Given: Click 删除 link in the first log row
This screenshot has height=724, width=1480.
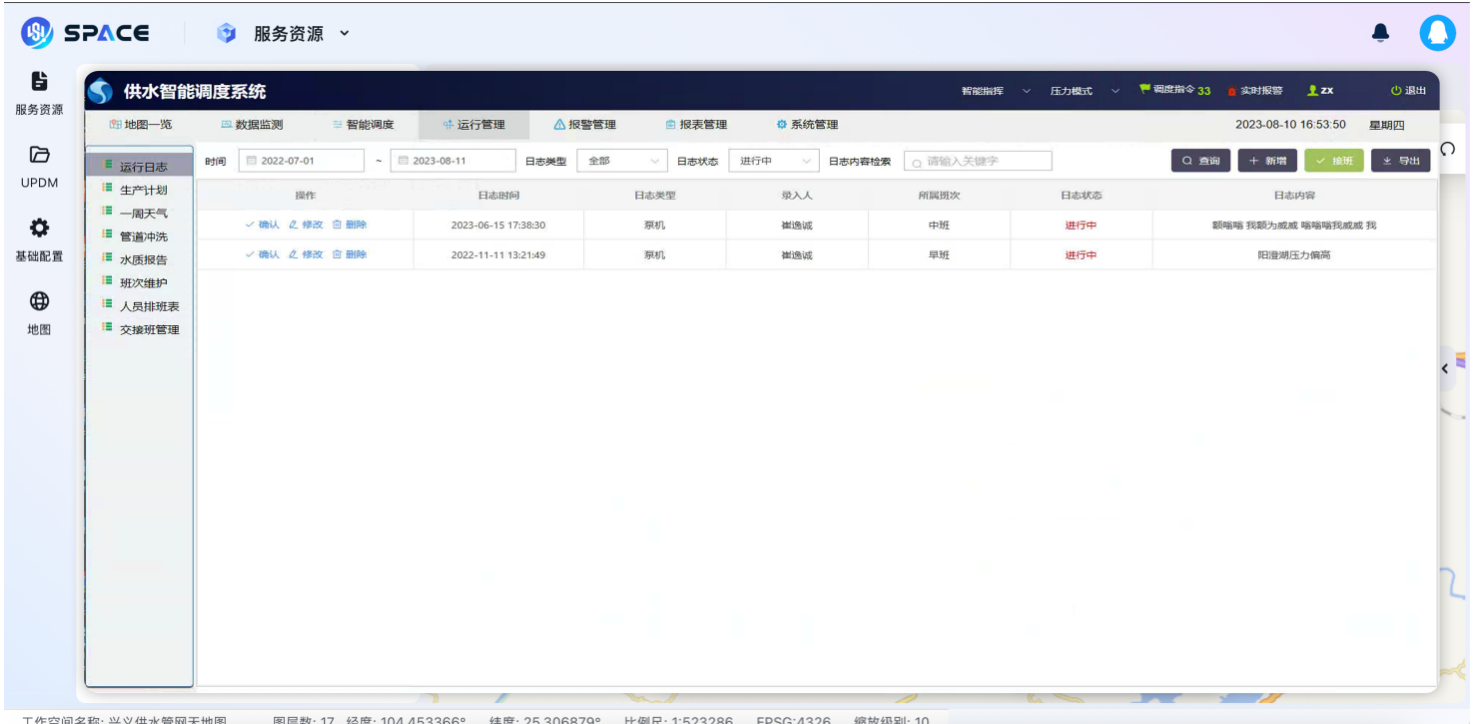Looking at the screenshot, I should pos(350,225).
